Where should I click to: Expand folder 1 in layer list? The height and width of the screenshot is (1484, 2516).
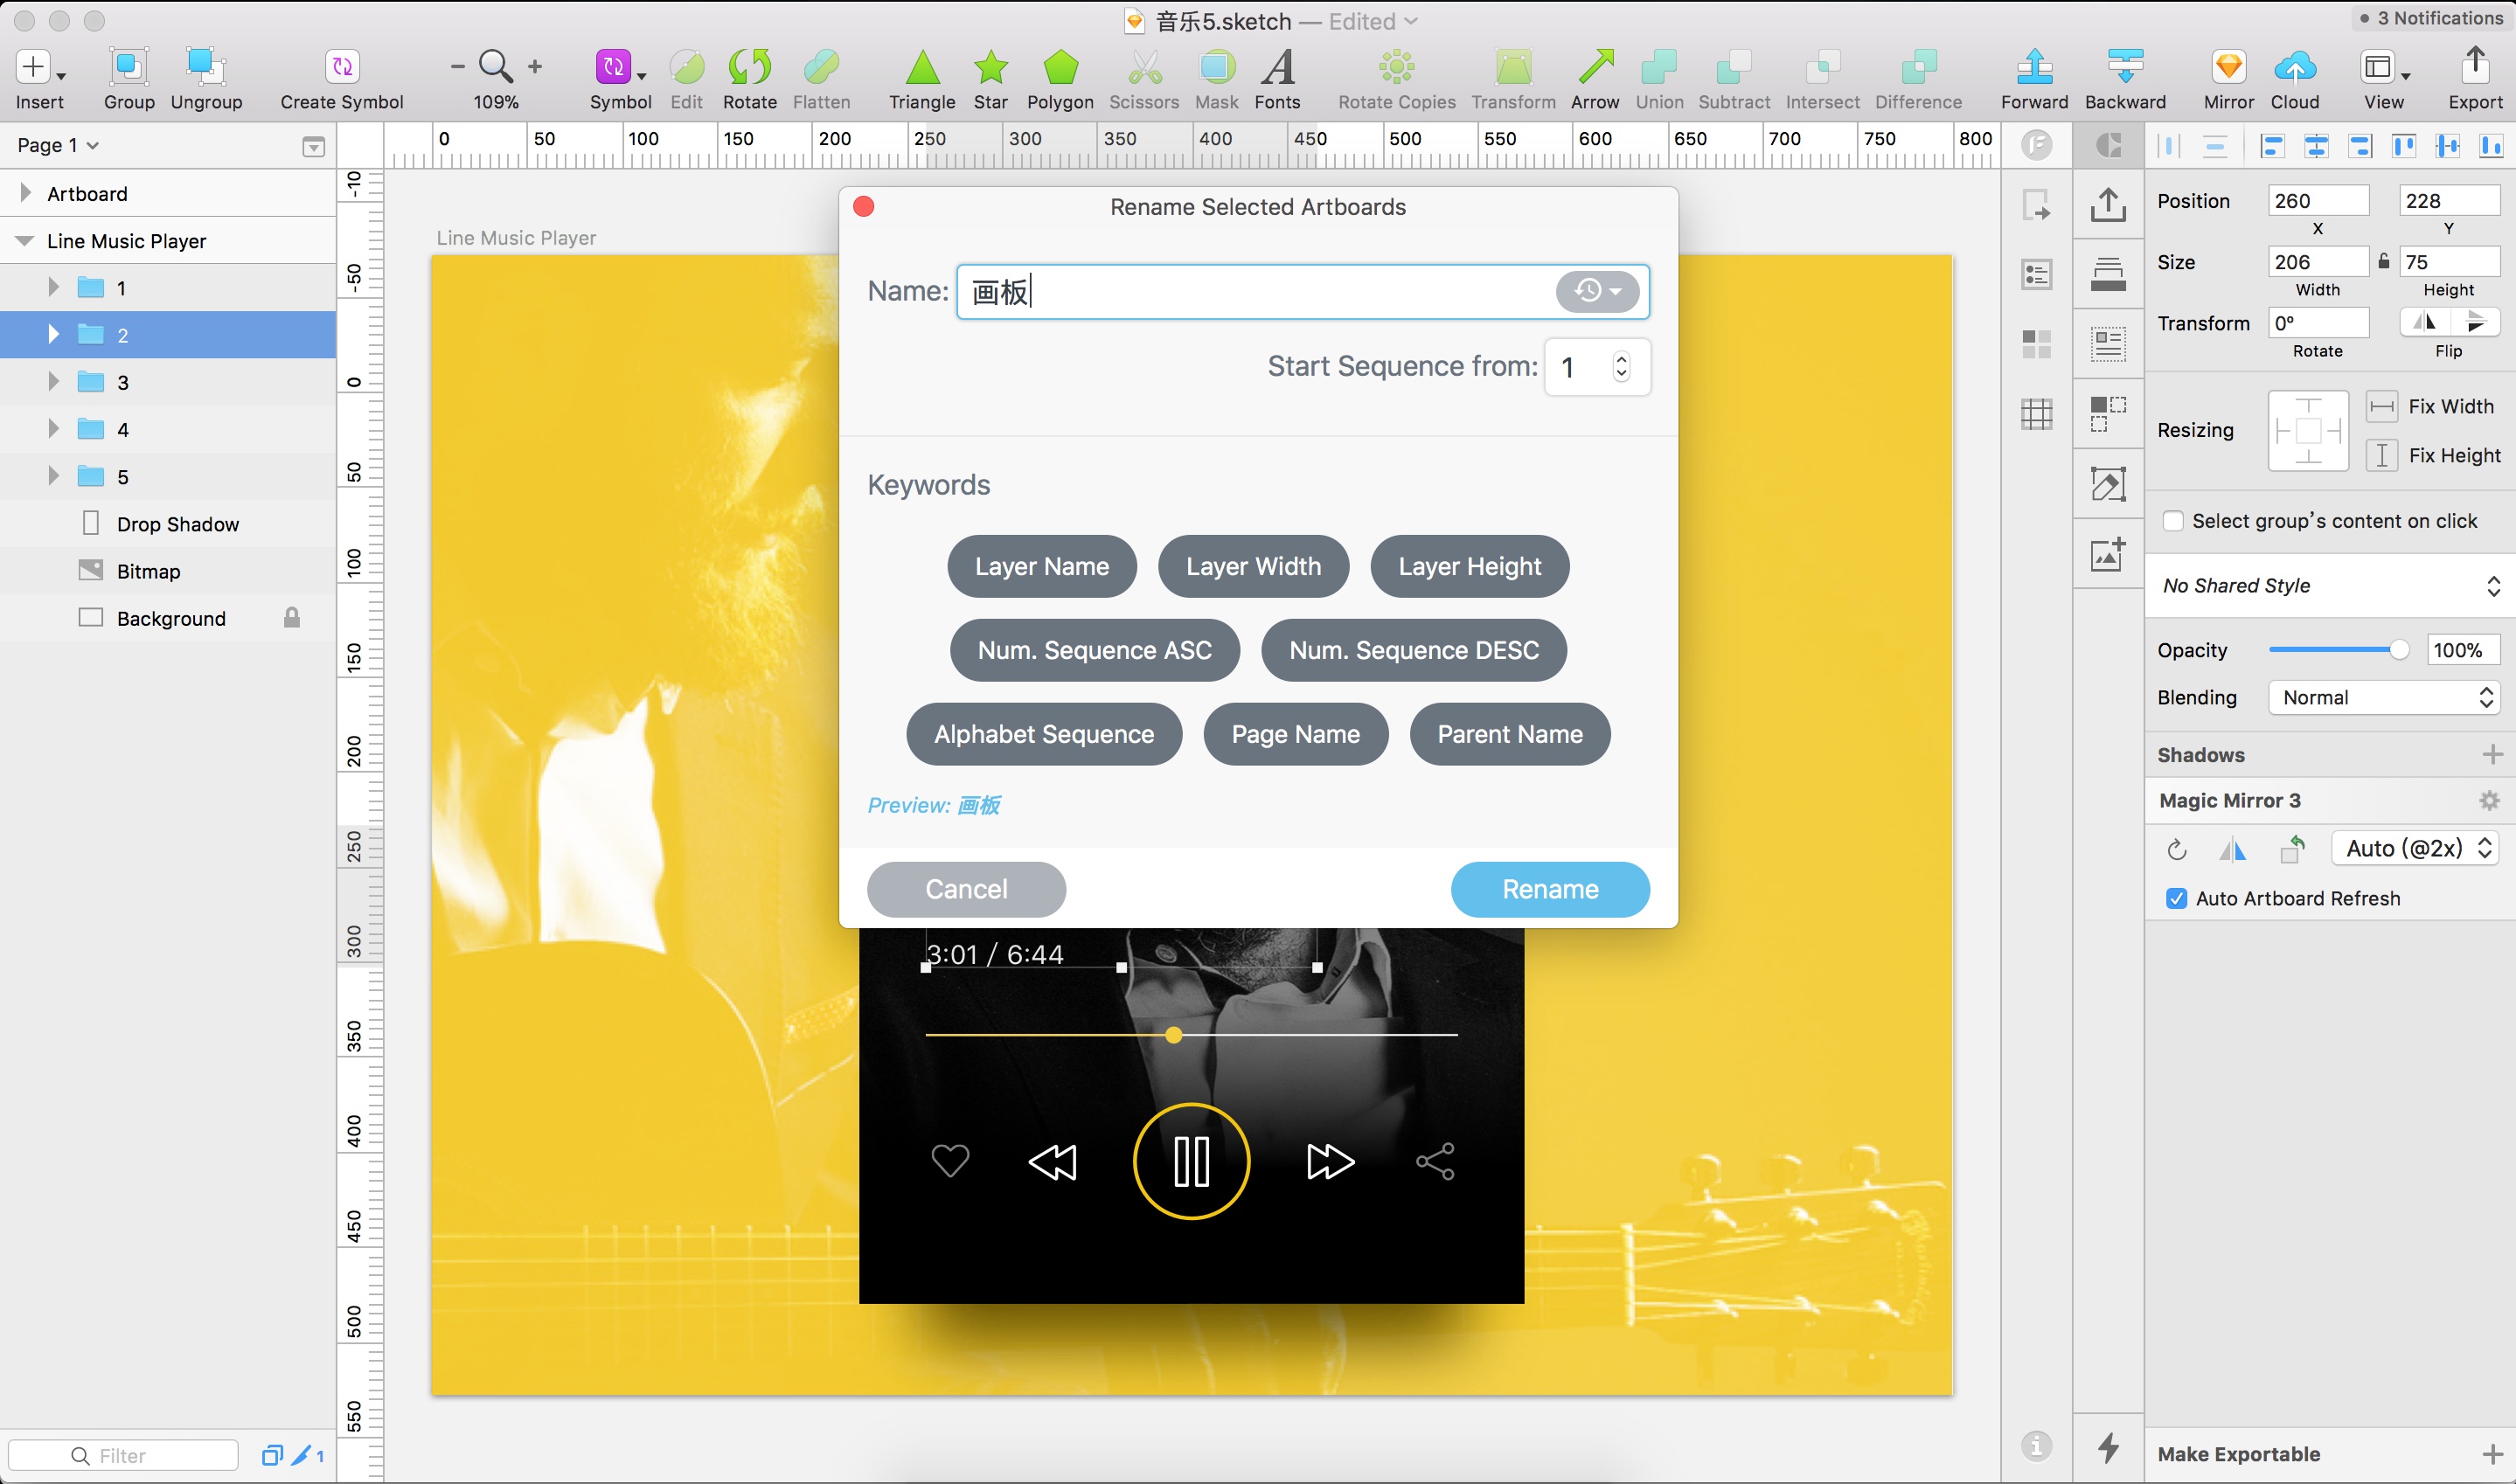(54, 287)
